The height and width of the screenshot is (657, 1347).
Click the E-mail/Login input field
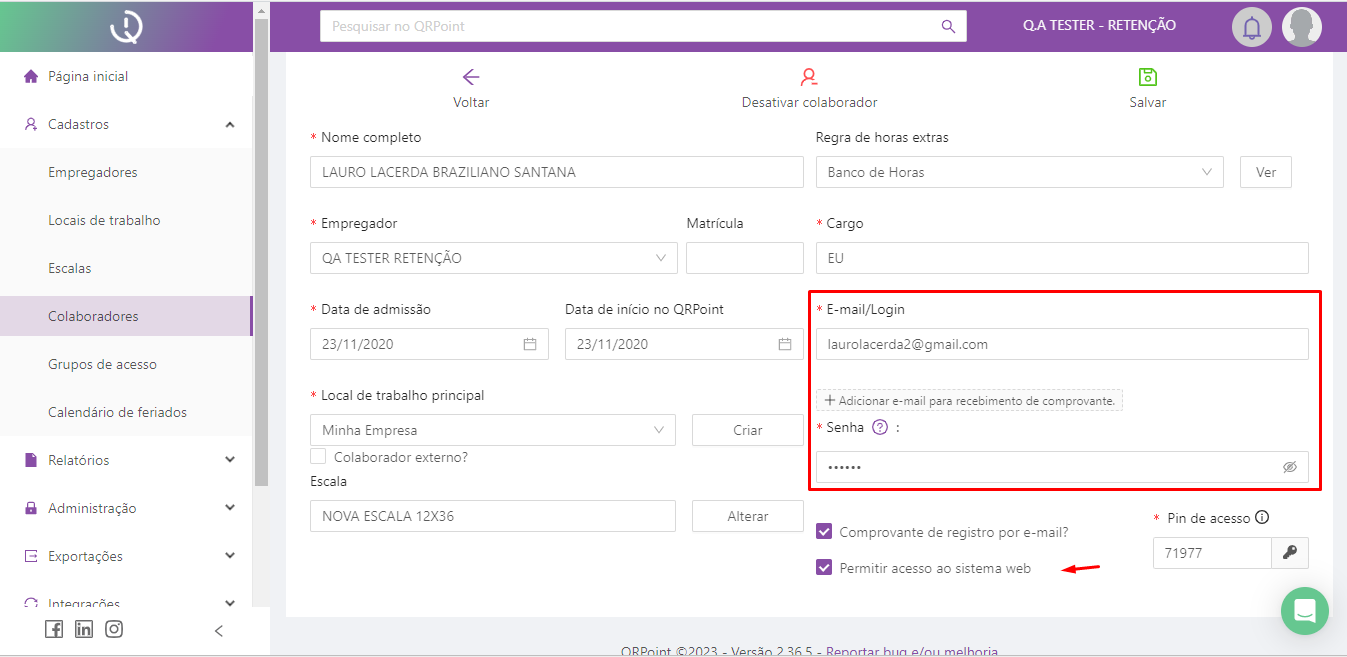pos(1061,344)
